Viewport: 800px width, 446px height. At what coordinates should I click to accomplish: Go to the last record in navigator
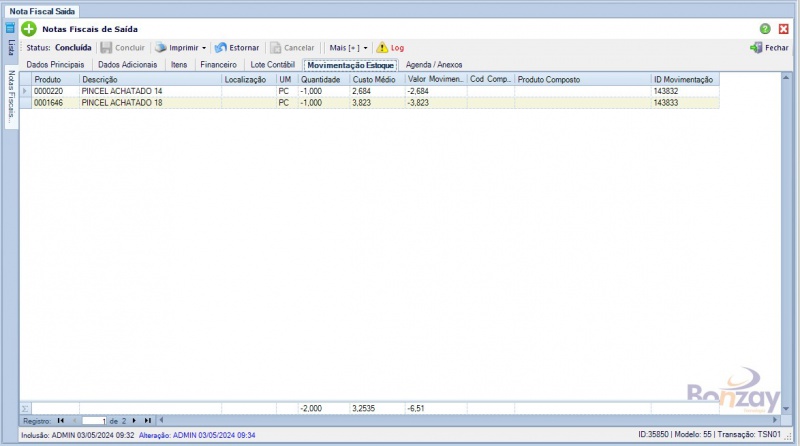pos(148,420)
